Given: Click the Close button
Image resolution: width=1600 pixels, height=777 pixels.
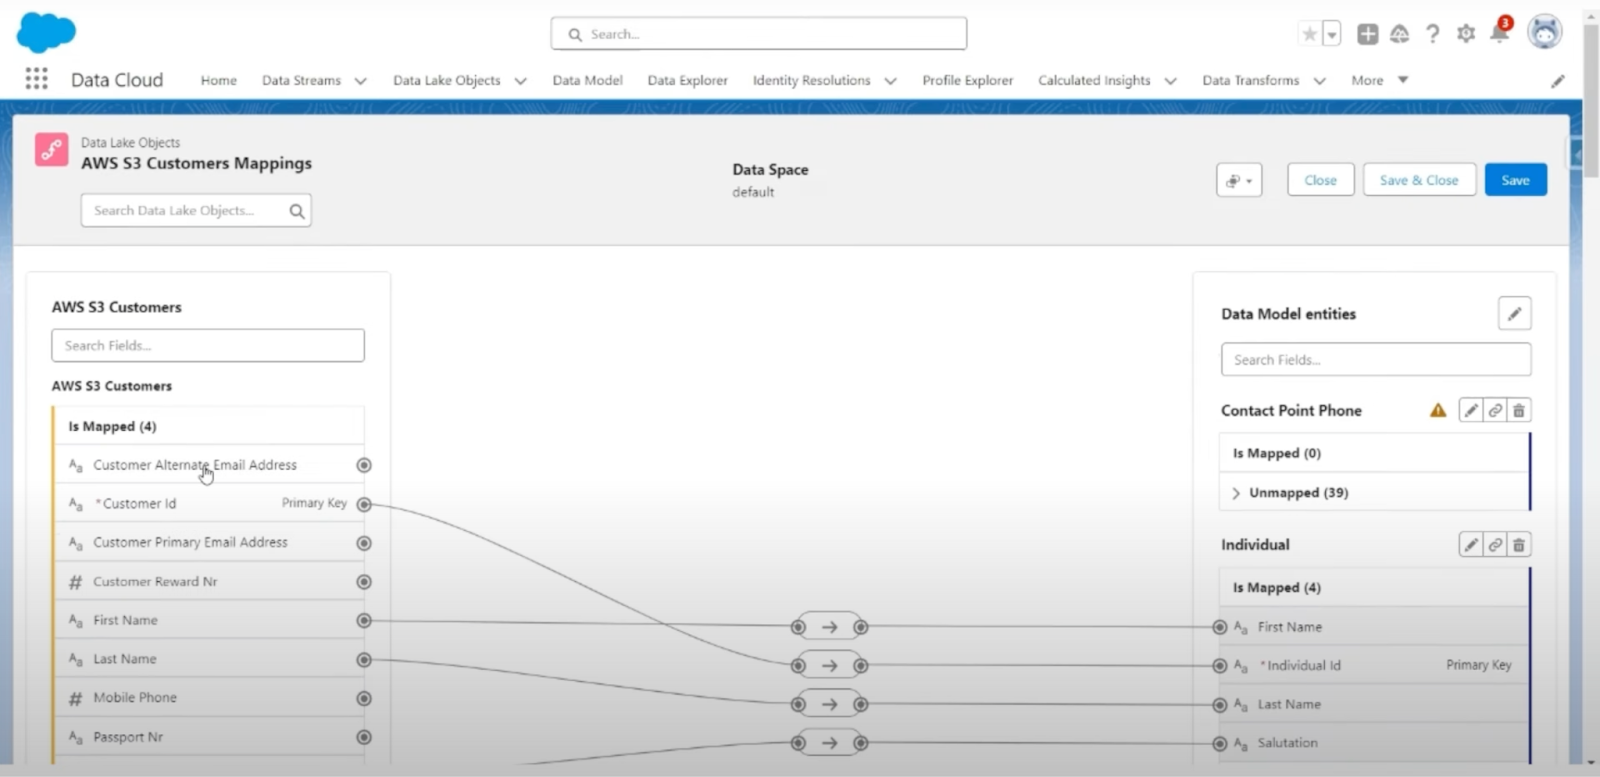Looking at the screenshot, I should click(x=1320, y=180).
